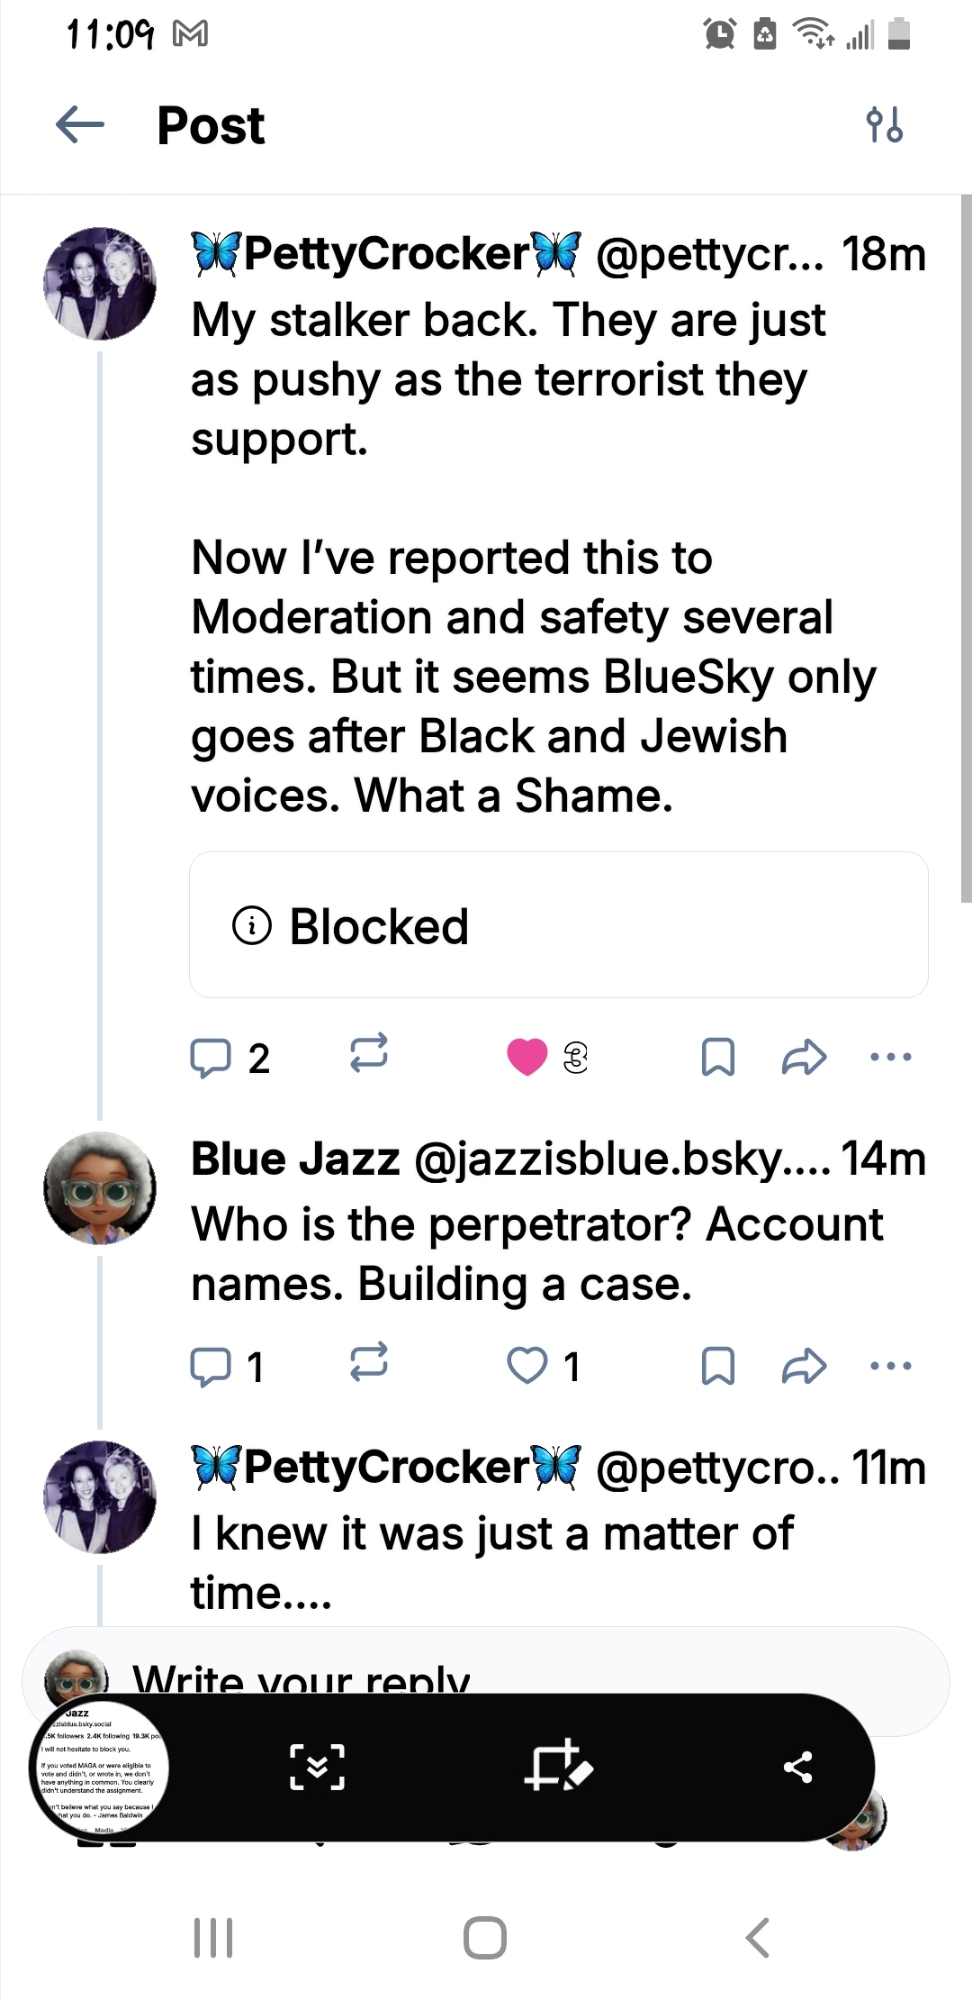972x2000 pixels.
Task: Open more options on Blue Jazz's reply
Action: [890, 1366]
